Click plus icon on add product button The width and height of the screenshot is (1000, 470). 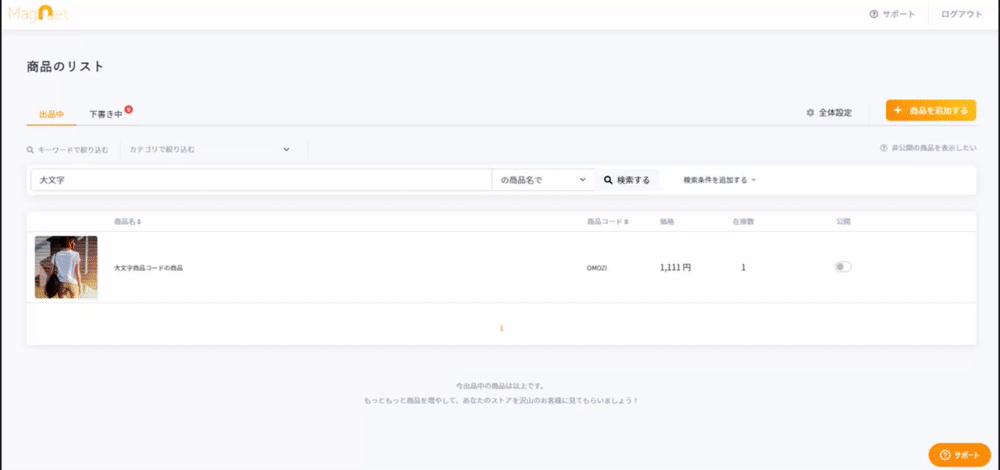898,110
